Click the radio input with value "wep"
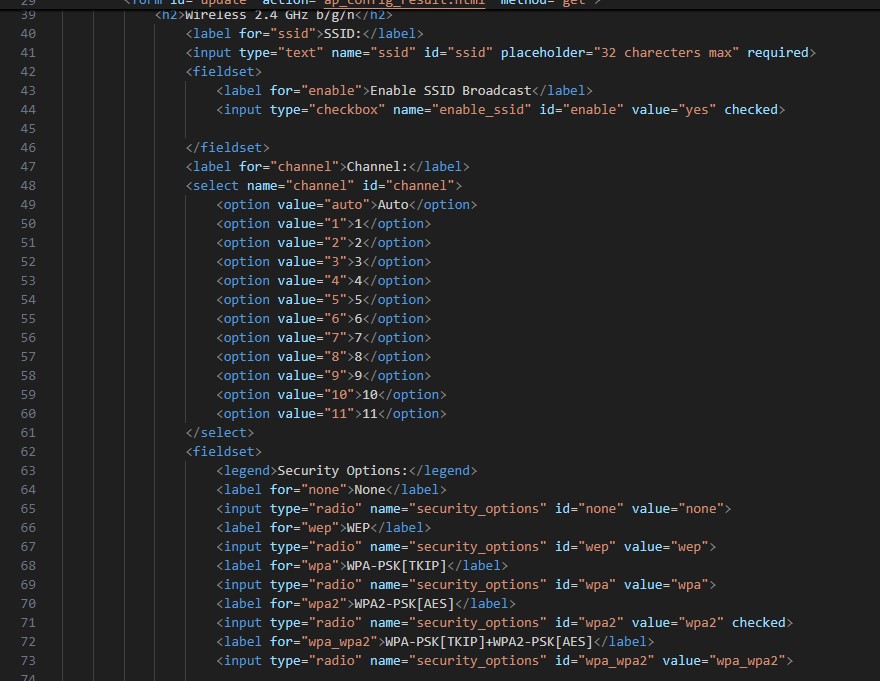Image resolution: width=880 pixels, height=681 pixels. point(466,547)
